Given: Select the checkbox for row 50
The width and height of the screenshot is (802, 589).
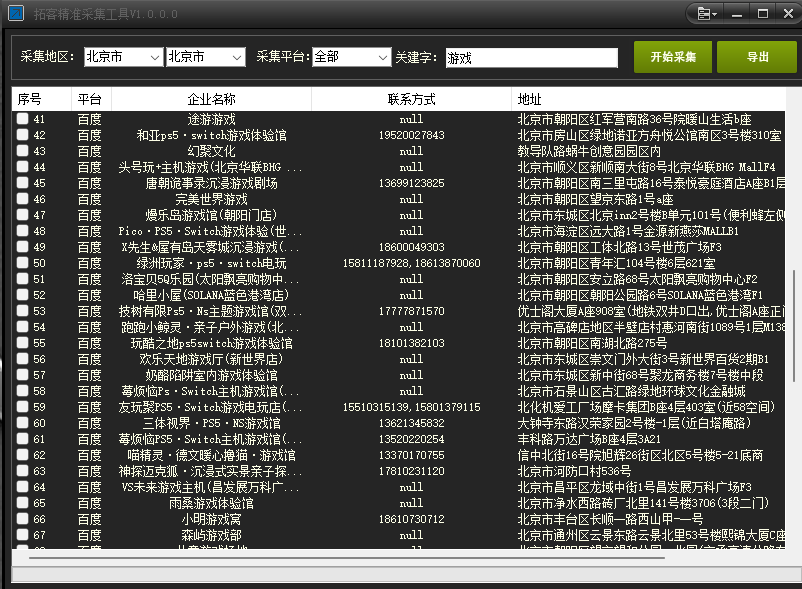Looking at the screenshot, I should tap(22, 264).
